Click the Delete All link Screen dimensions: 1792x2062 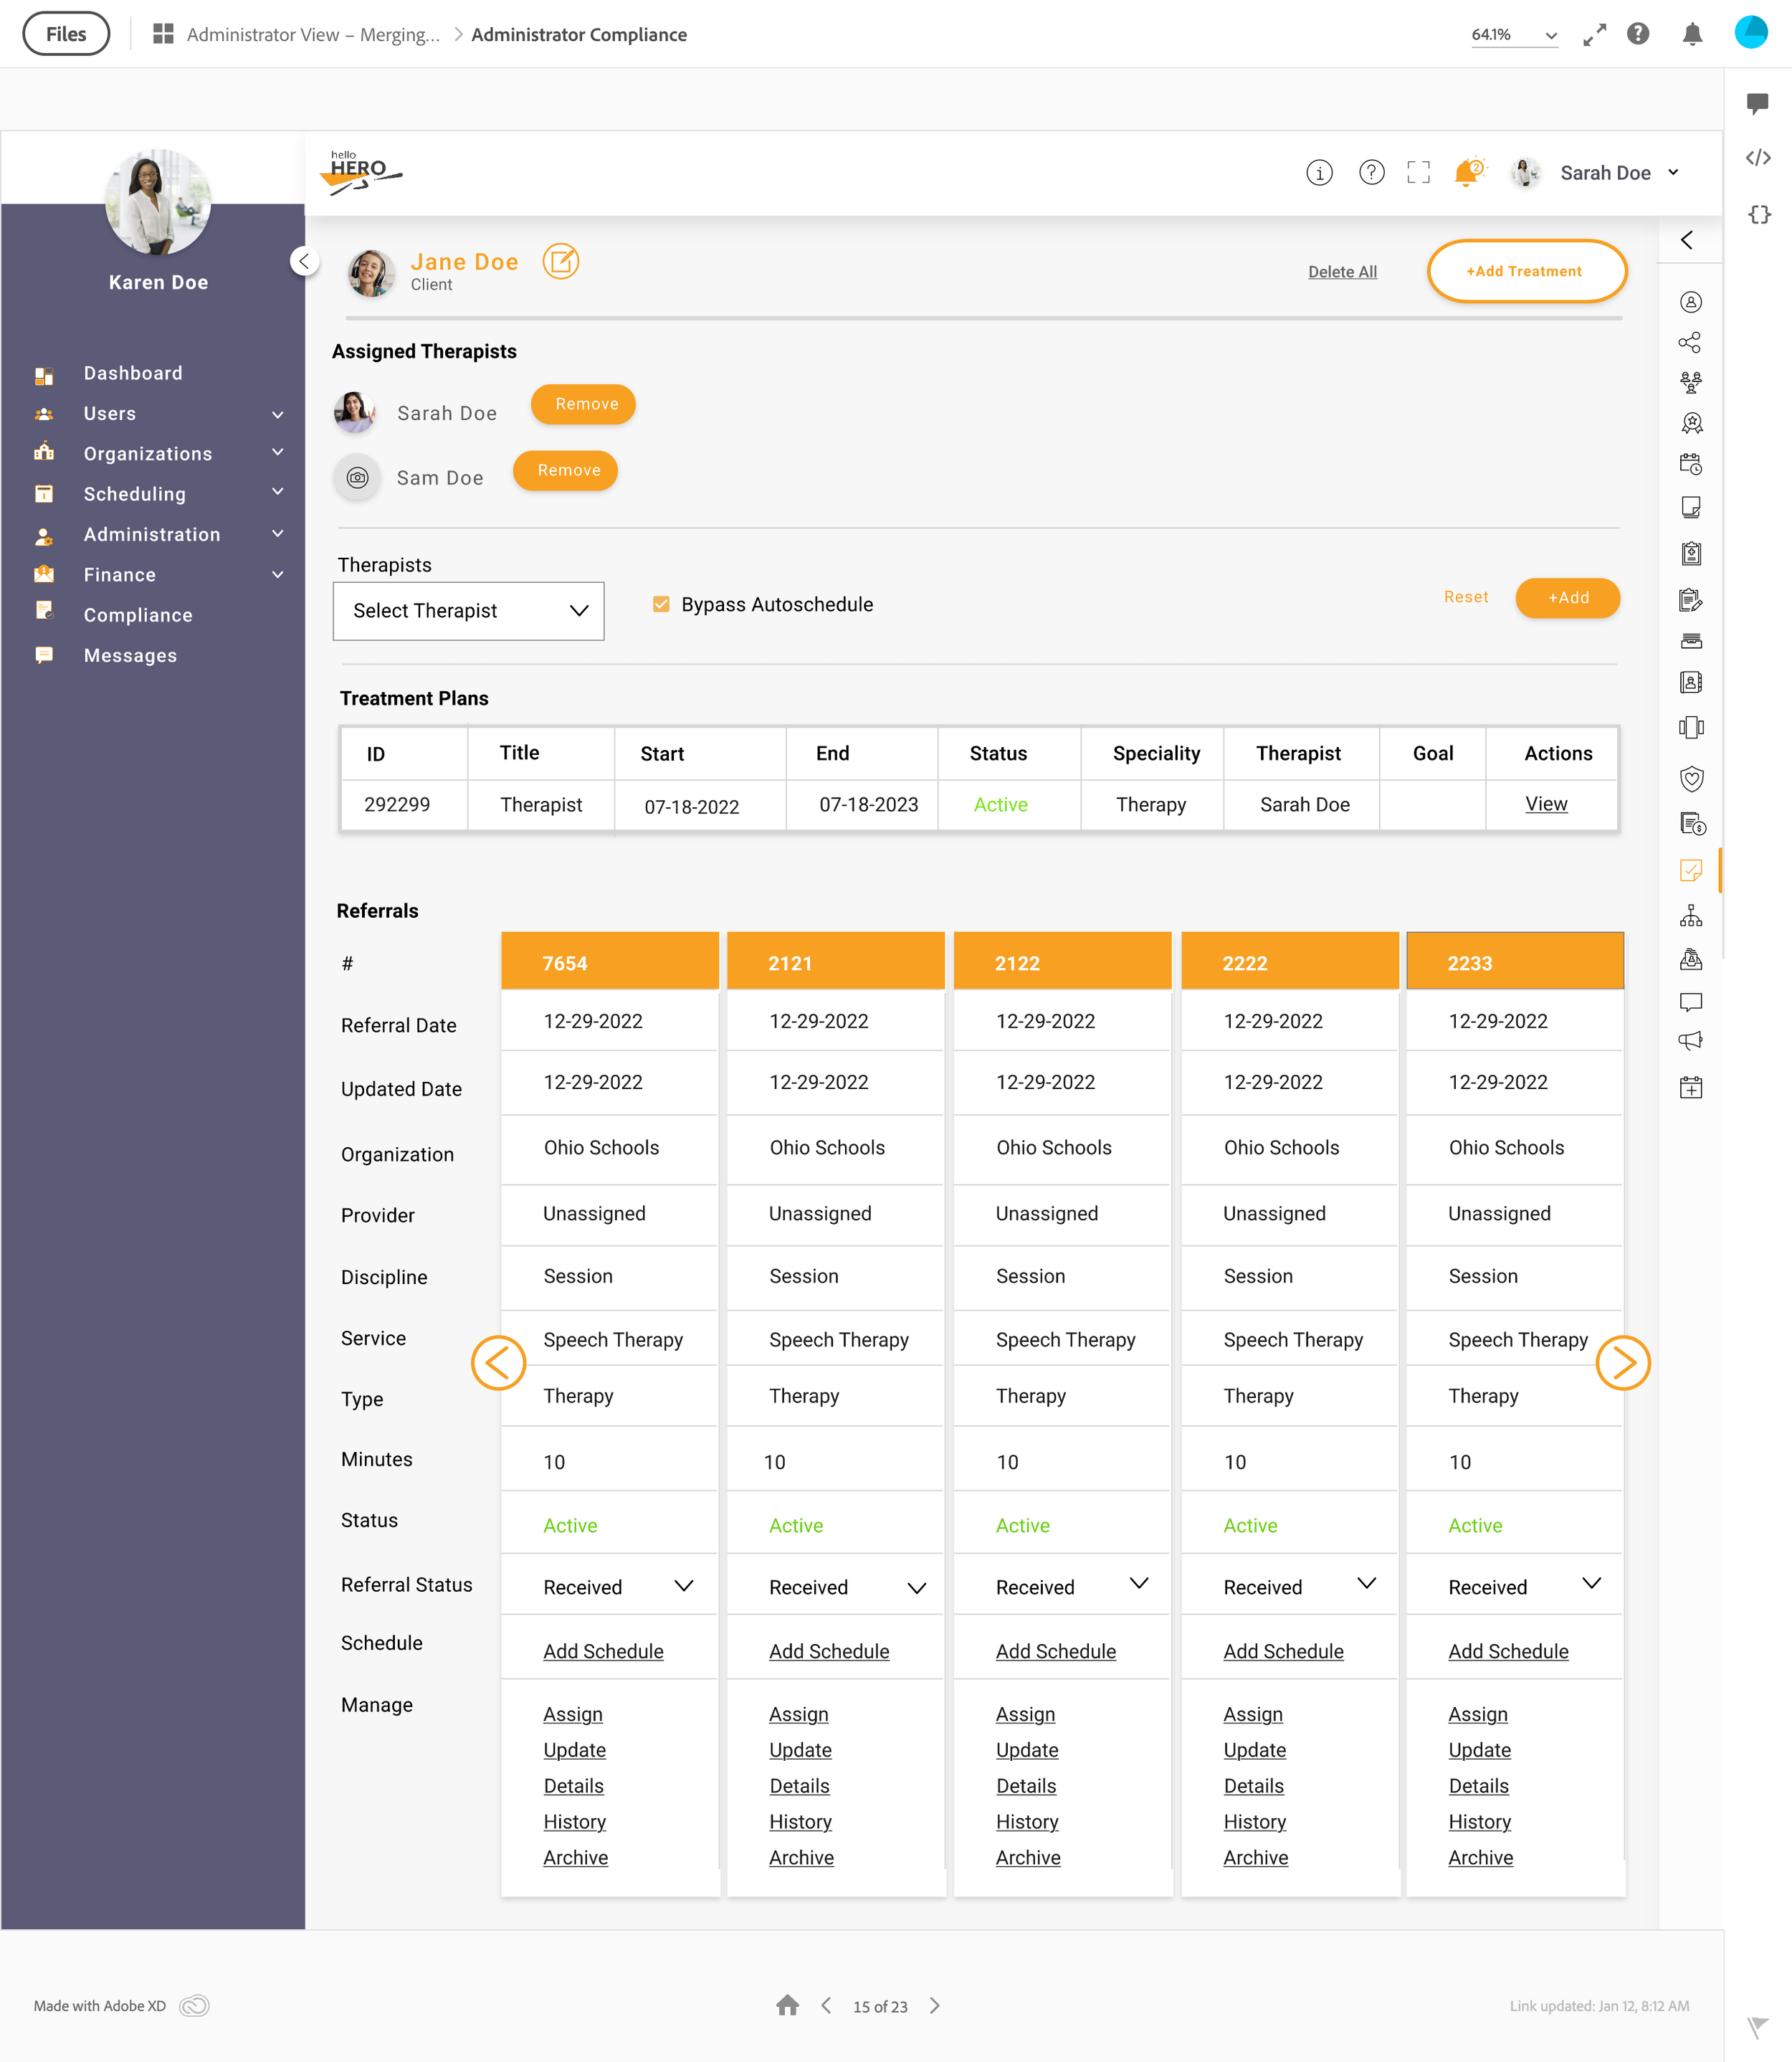pos(1342,272)
